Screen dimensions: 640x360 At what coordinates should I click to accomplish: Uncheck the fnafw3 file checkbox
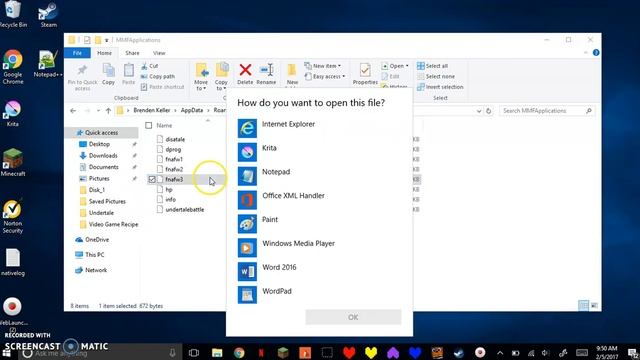click(152, 179)
